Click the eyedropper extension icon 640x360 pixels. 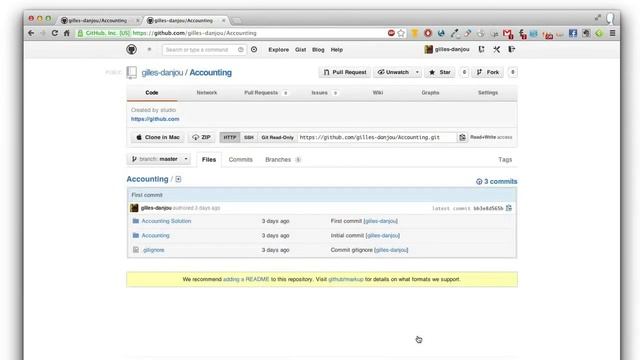point(455,33)
